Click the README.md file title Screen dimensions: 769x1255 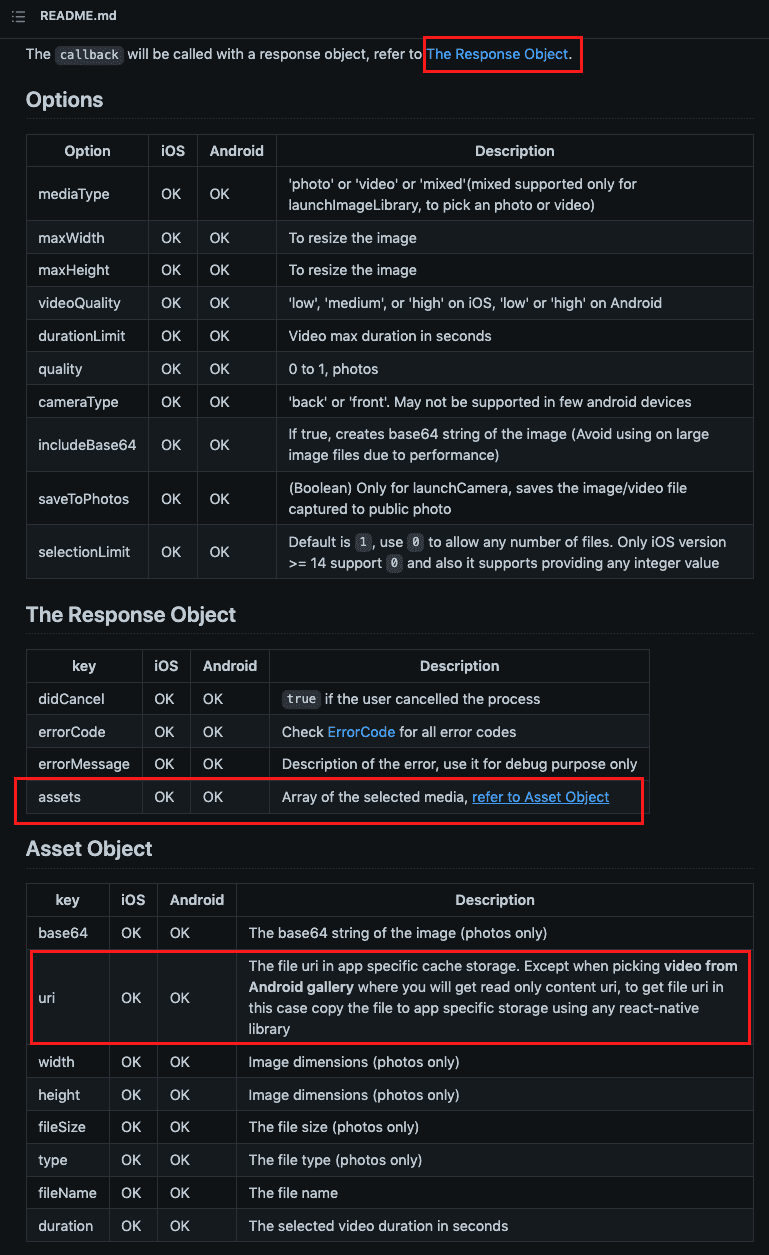[x=76, y=16]
